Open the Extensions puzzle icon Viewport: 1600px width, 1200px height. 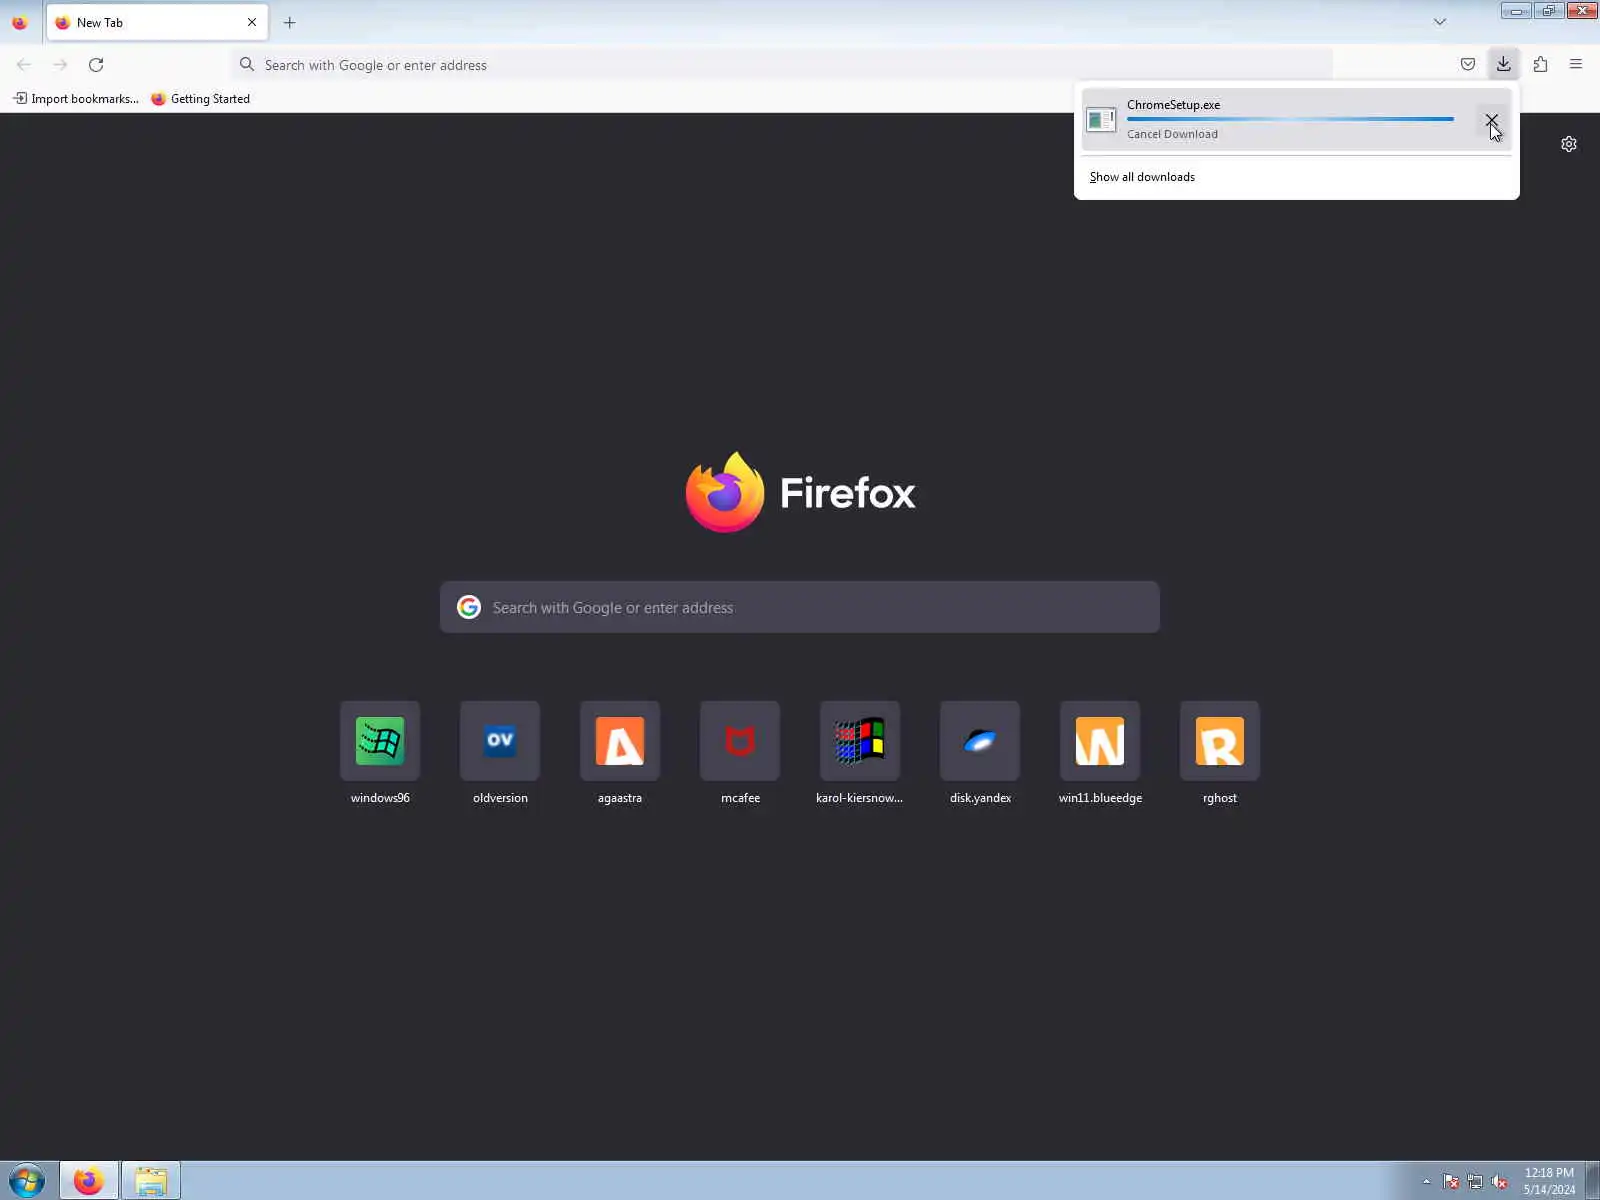(x=1540, y=65)
